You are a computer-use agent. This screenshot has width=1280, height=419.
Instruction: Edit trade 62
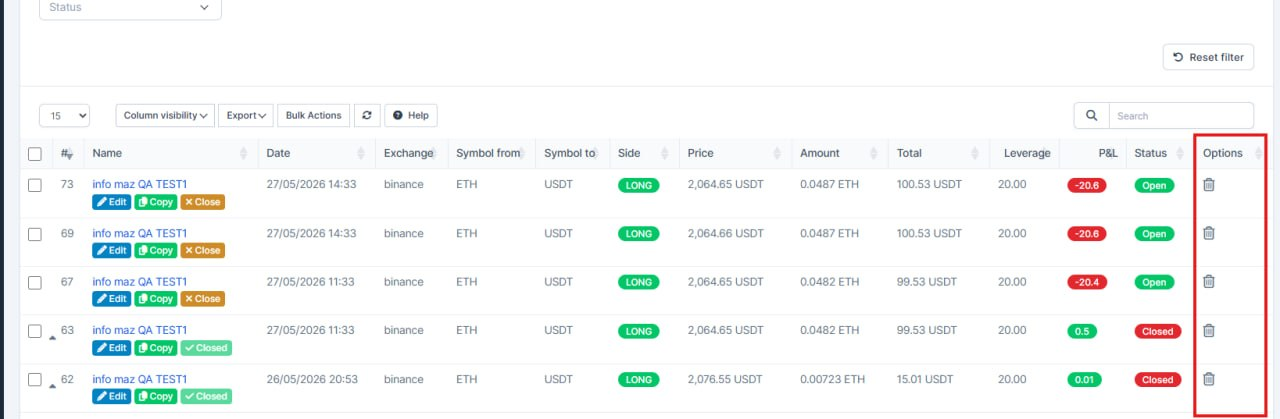112,396
